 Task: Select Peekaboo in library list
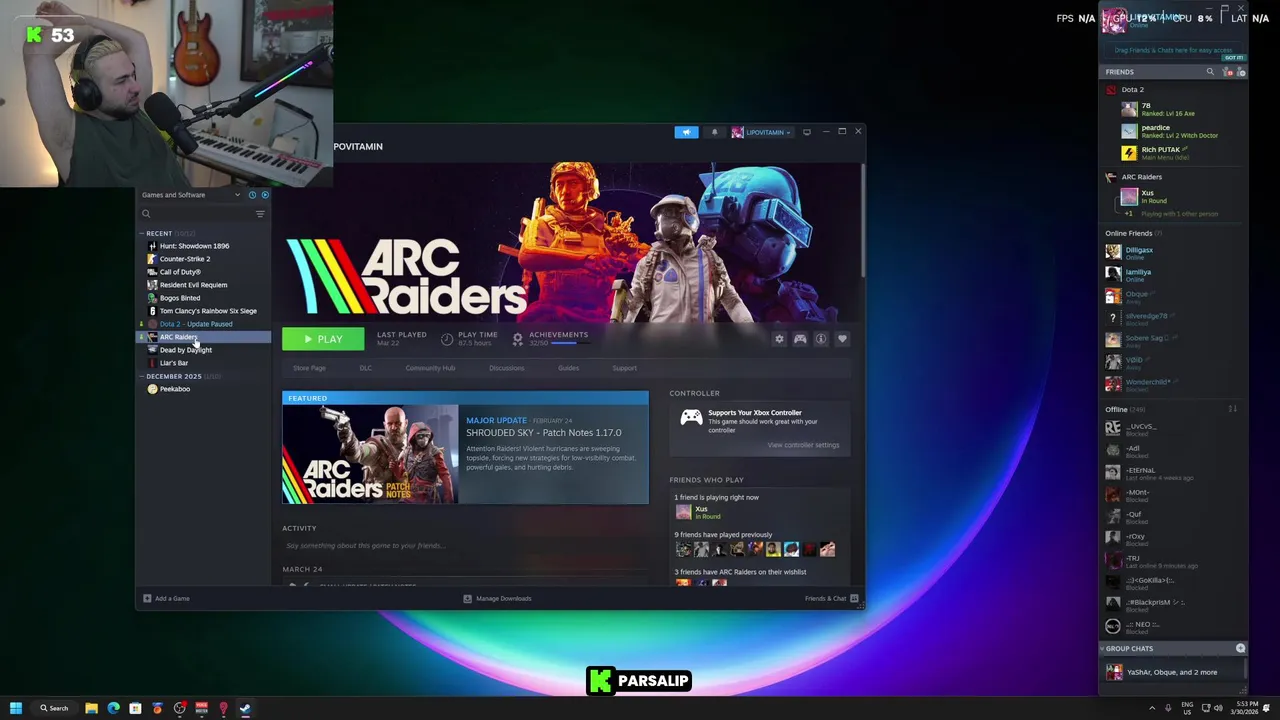pos(175,389)
